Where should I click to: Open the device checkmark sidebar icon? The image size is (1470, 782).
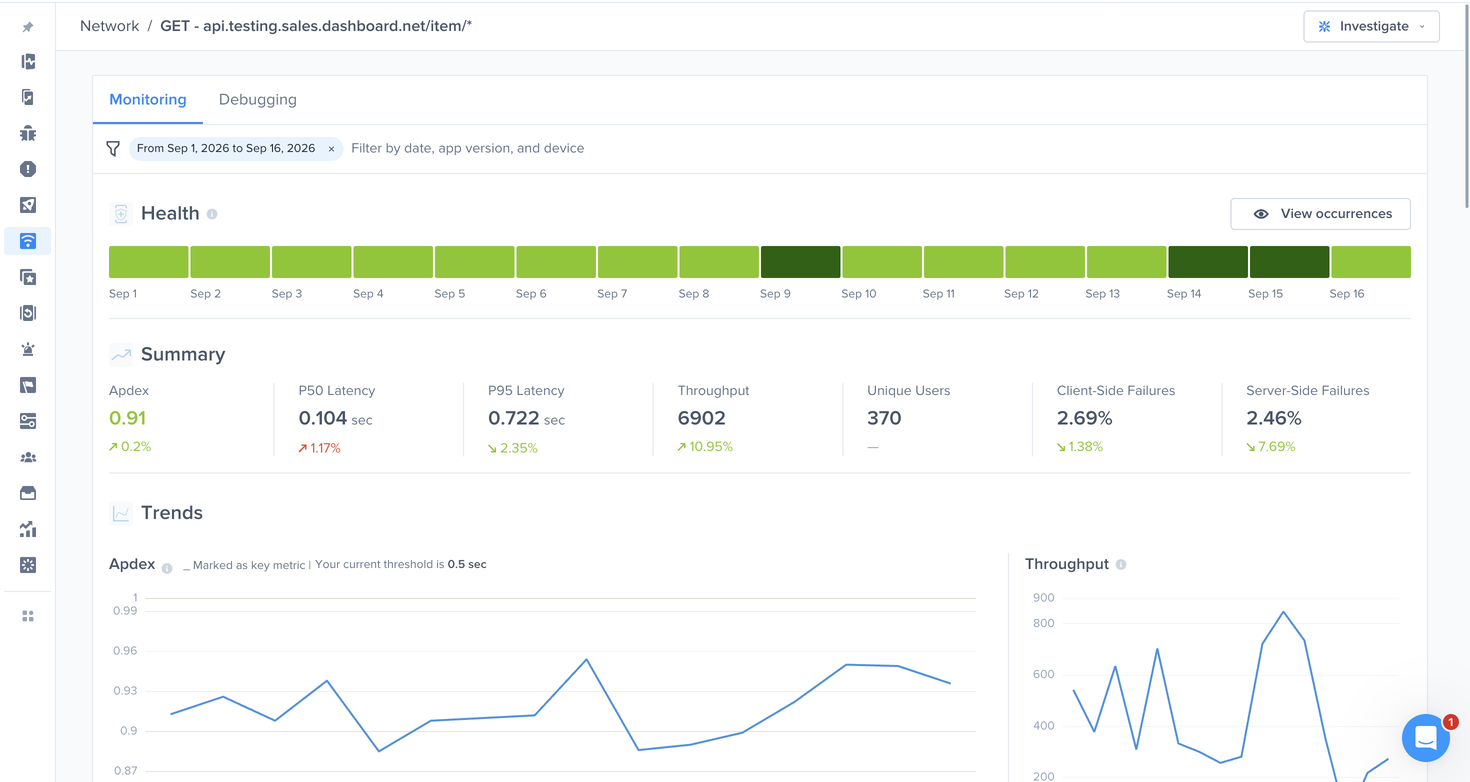(28, 97)
